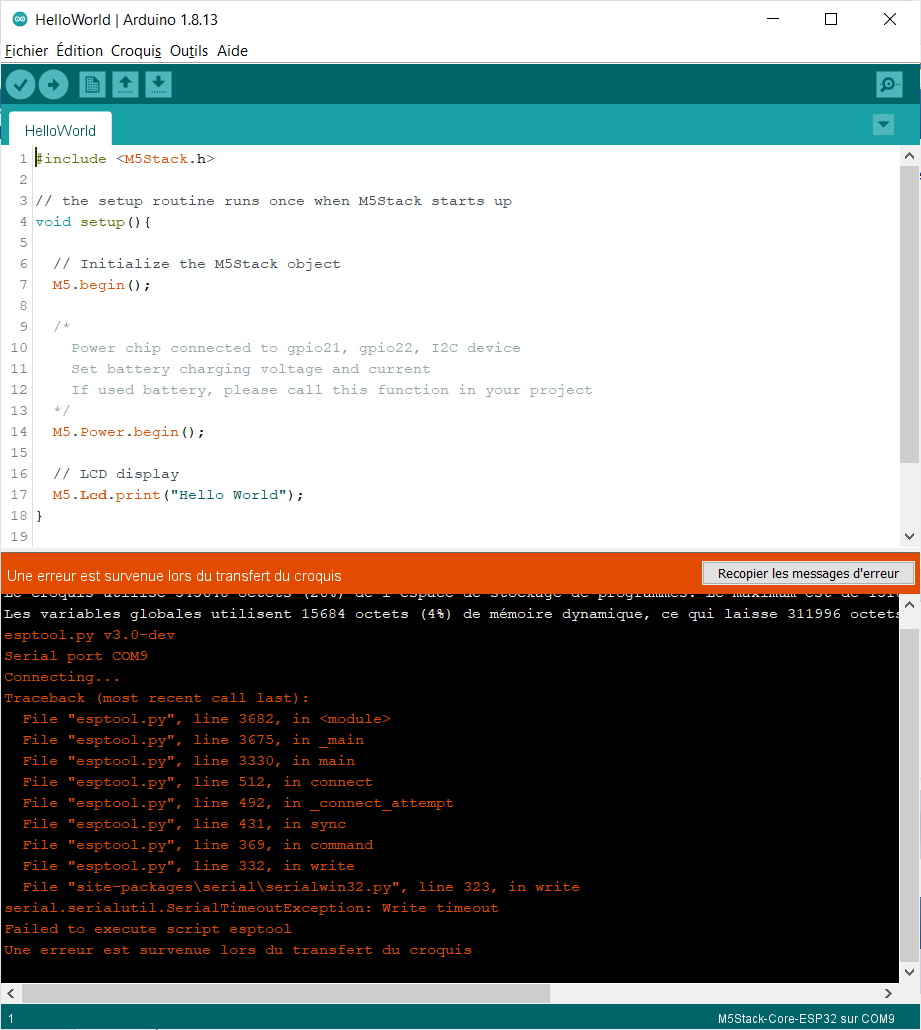The width and height of the screenshot is (921, 1030).
Task: Click the SerialTimeoutException Write timeout line
Action: click(251, 908)
